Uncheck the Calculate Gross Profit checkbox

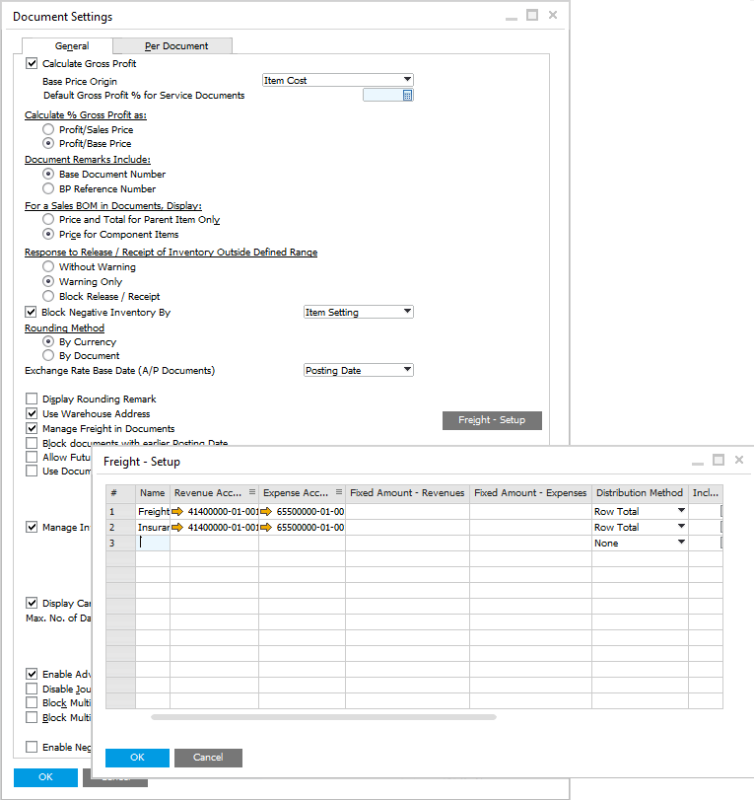pyautogui.click(x=31, y=64)
